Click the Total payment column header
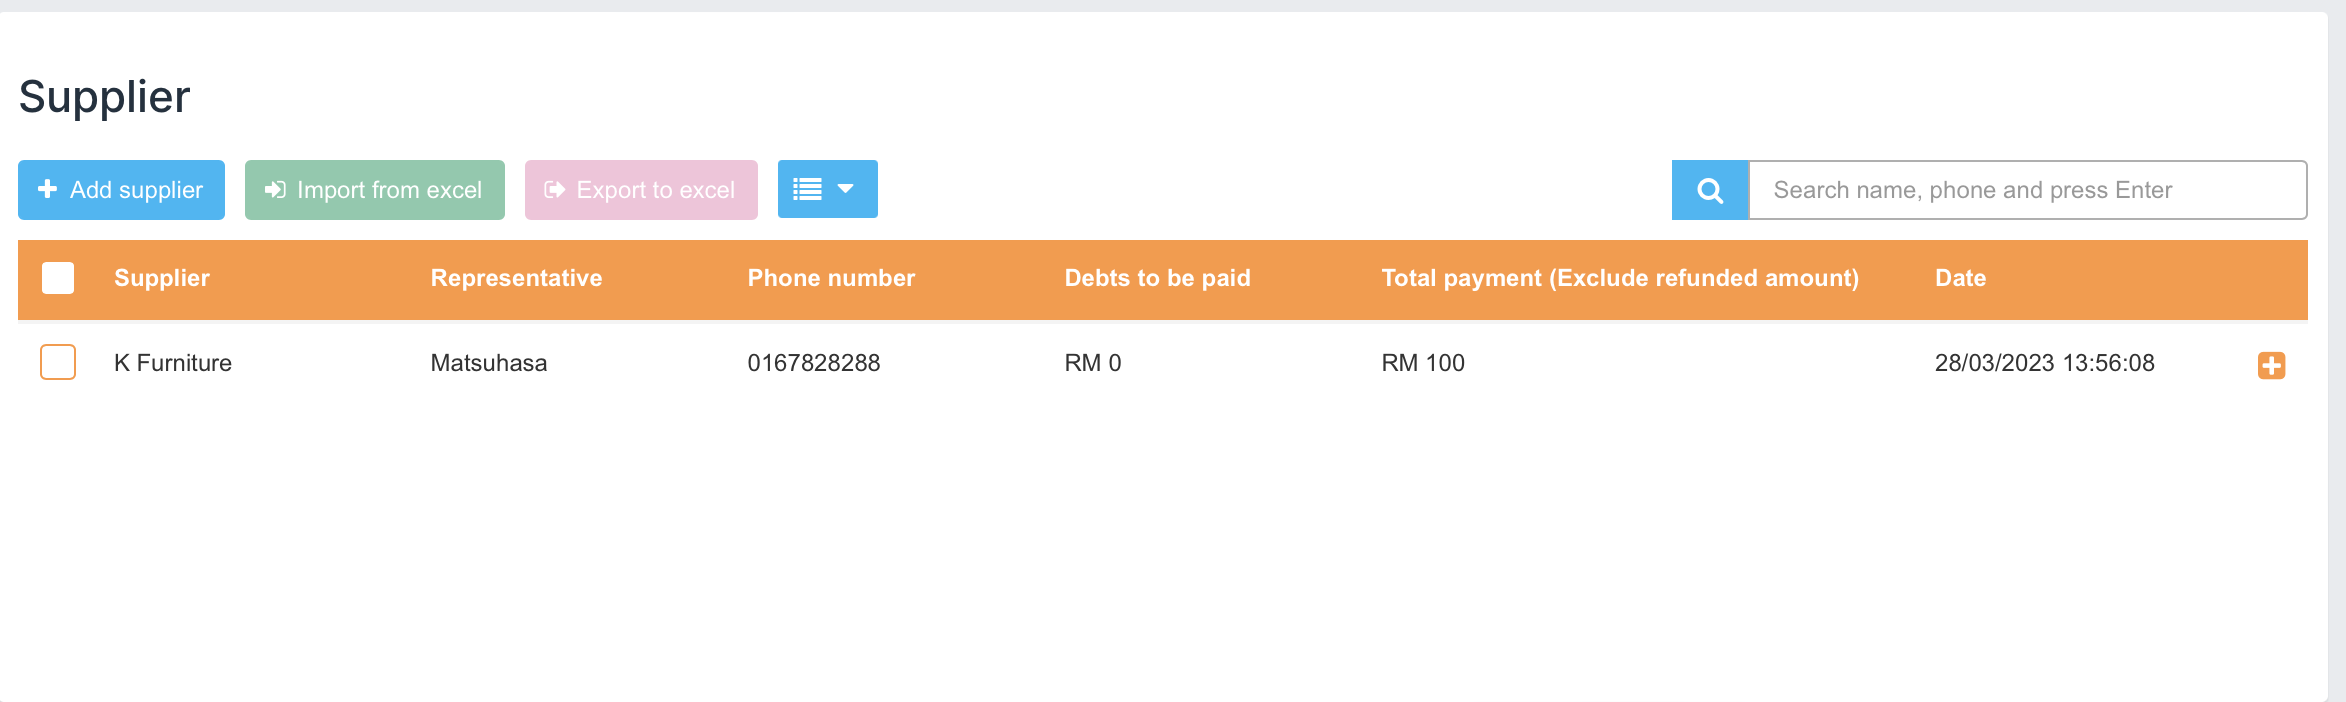Viewport: 2346px width, 702px height. [x=1619, y=278]
